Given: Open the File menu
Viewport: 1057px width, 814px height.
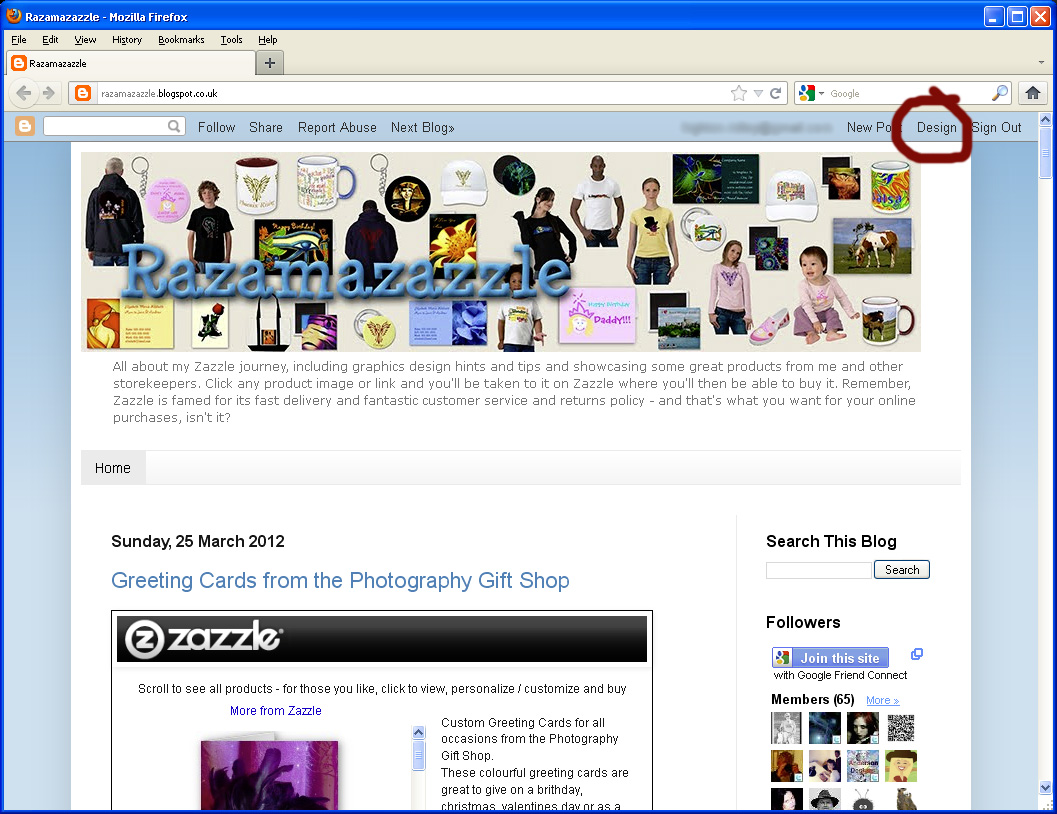Looking at the screenshot, I should (19, 40).
